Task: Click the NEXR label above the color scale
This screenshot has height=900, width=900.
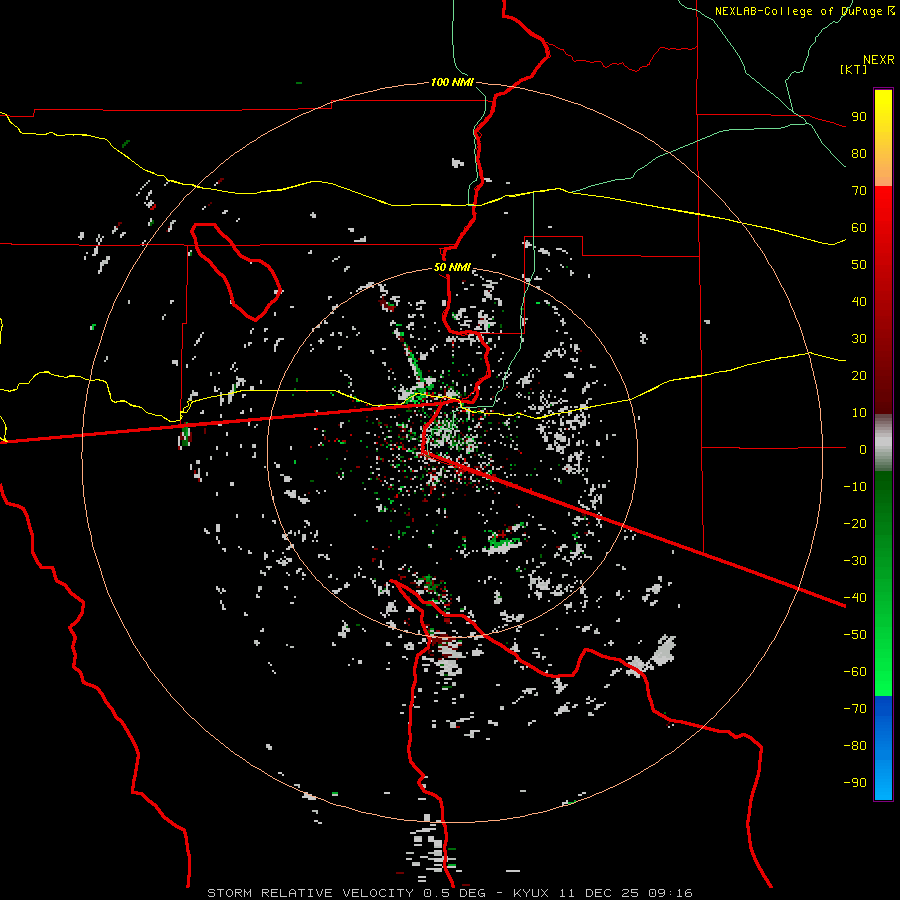Action: tap(879, 60)
